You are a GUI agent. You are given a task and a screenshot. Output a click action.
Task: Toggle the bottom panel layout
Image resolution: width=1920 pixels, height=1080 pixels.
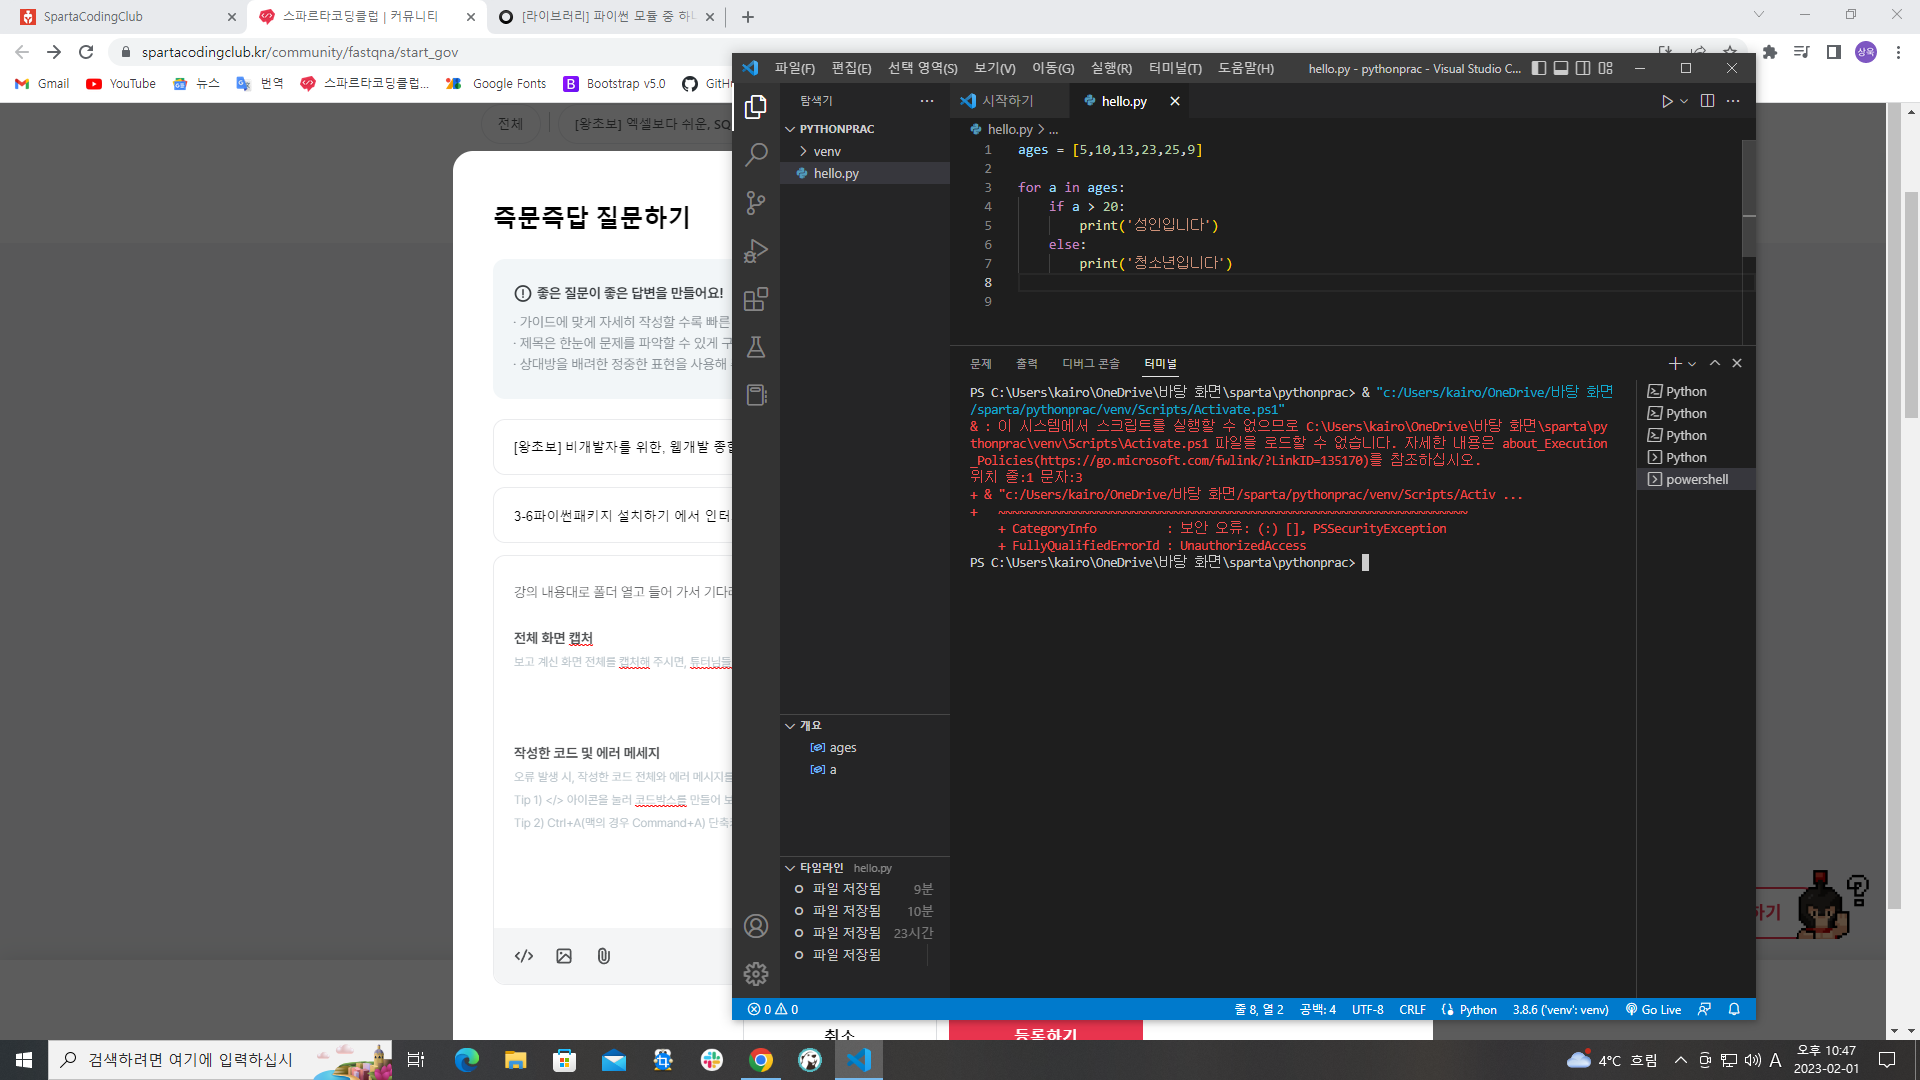tap(1561, 68)
